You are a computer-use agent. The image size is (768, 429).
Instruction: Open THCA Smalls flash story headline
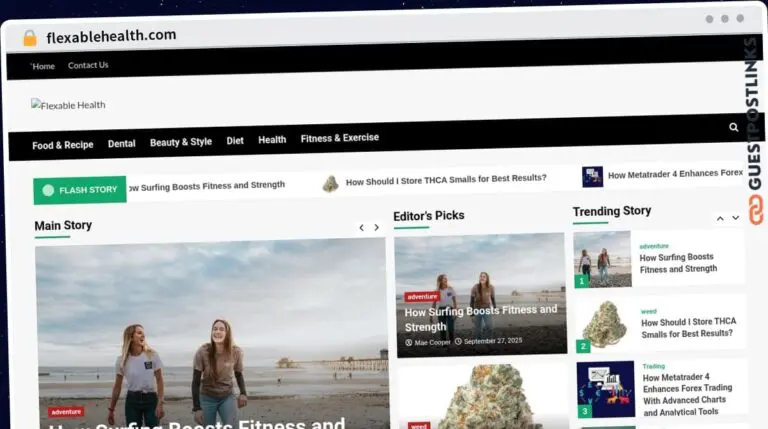446,179
